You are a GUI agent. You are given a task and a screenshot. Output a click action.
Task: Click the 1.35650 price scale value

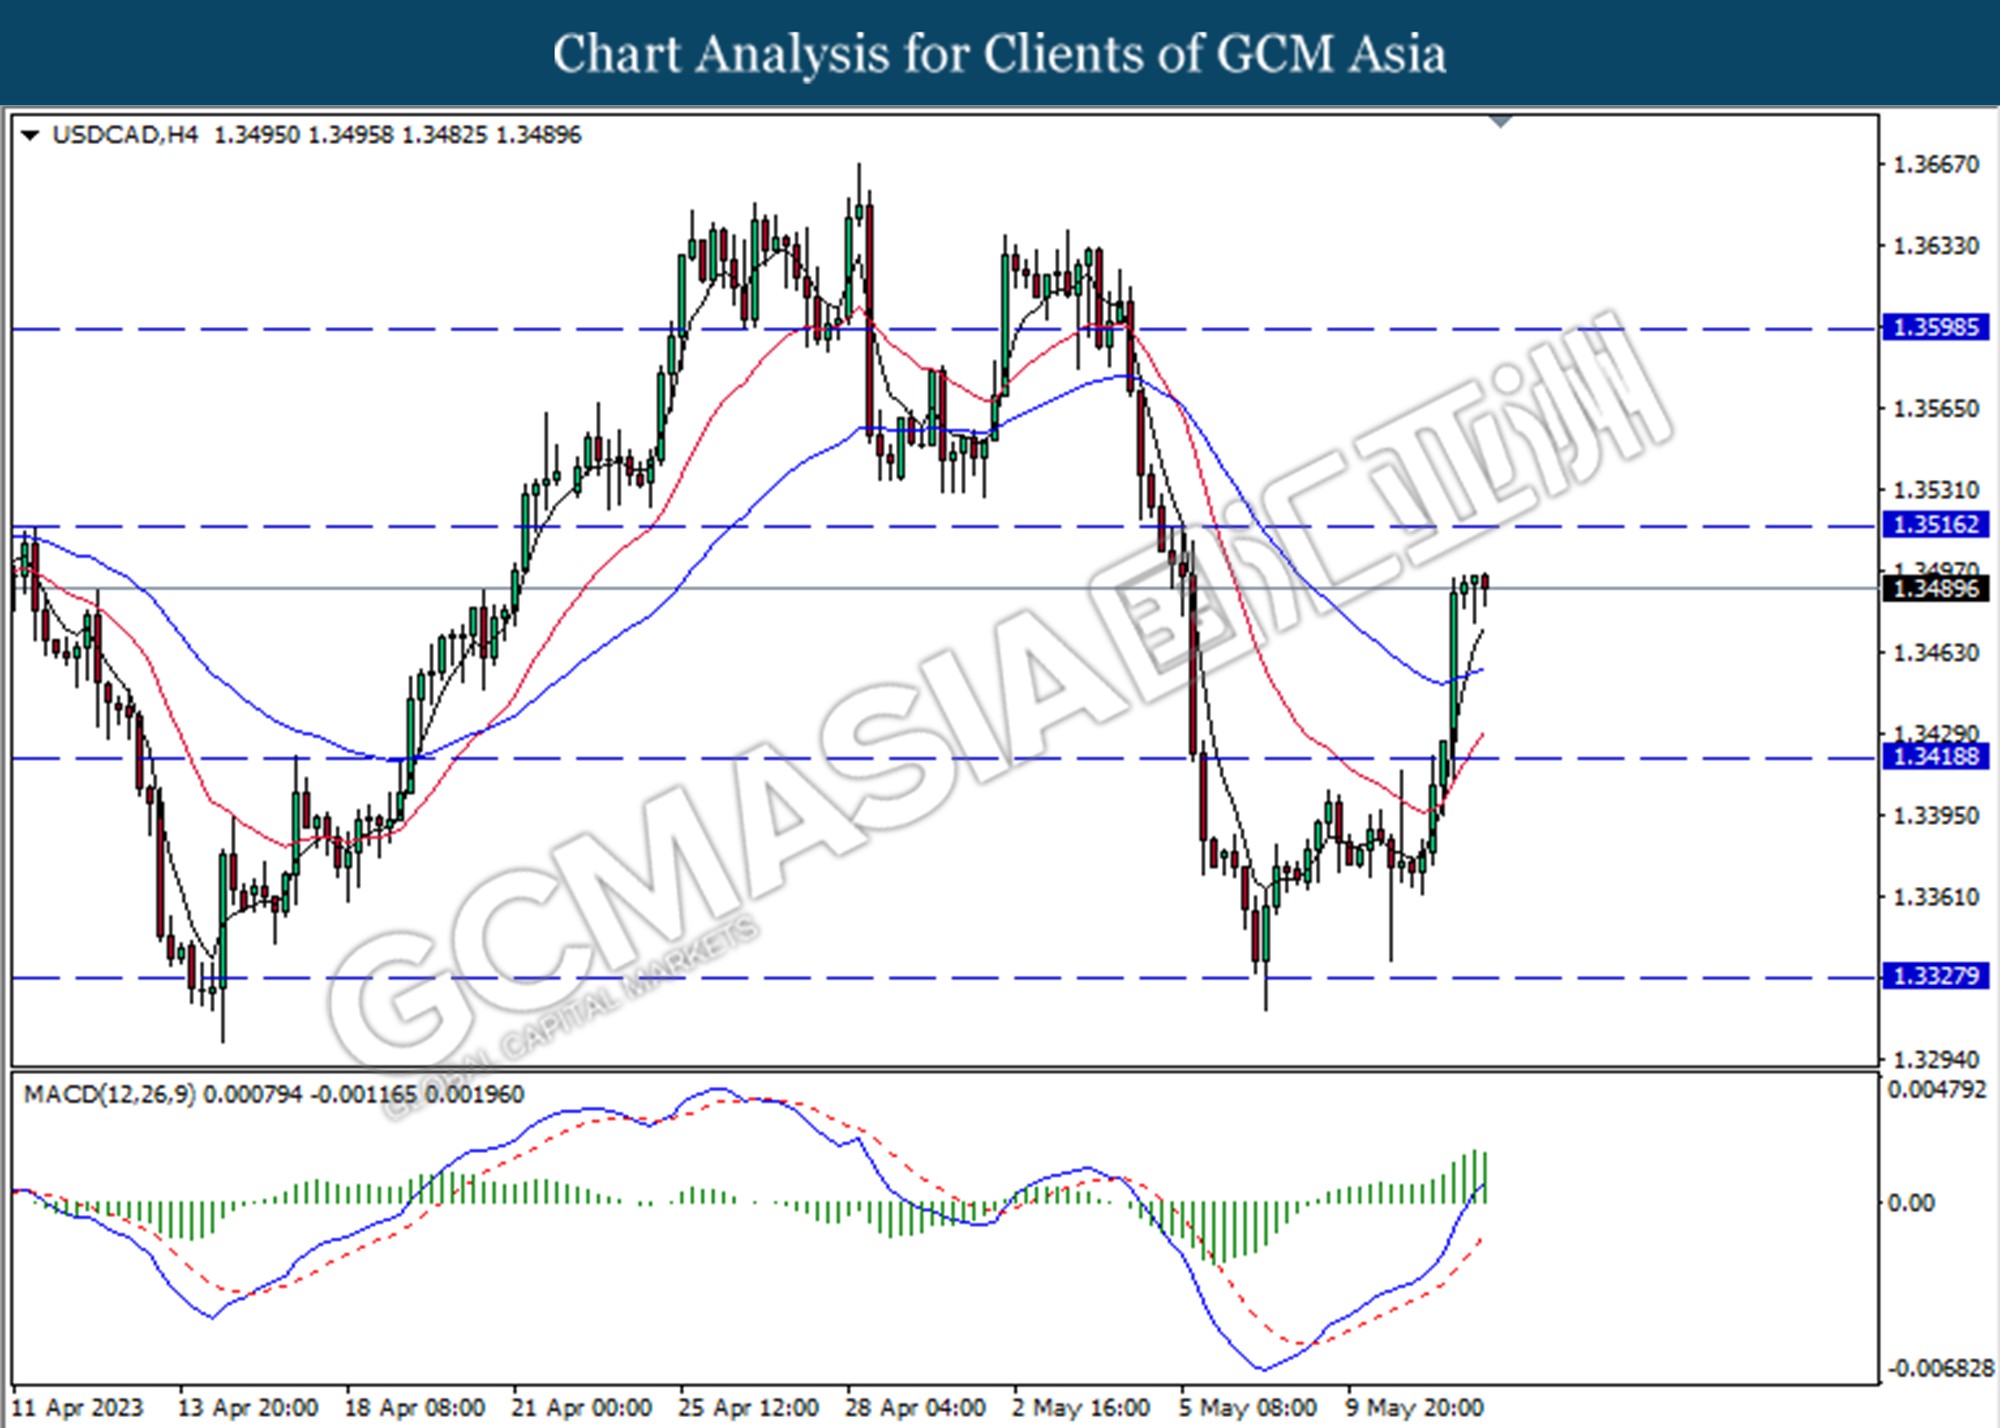[x=1936, y=409]
